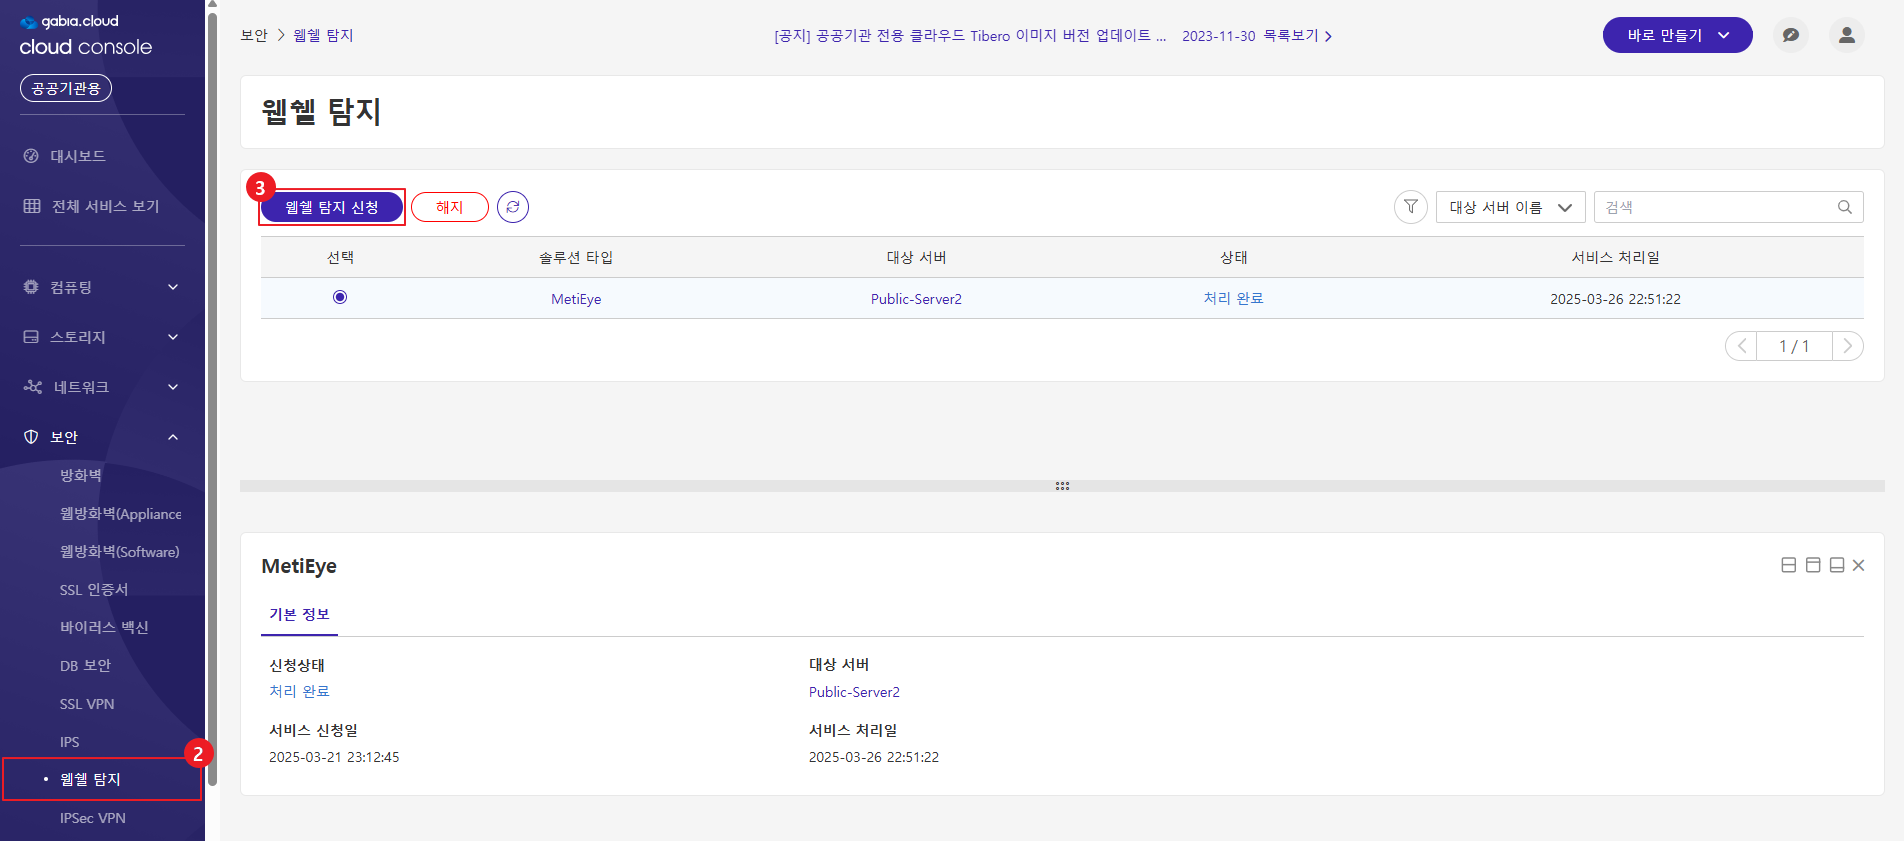Click the refresh icon next to 해지
Screen dimensions: 1904x841
point(513,207)
